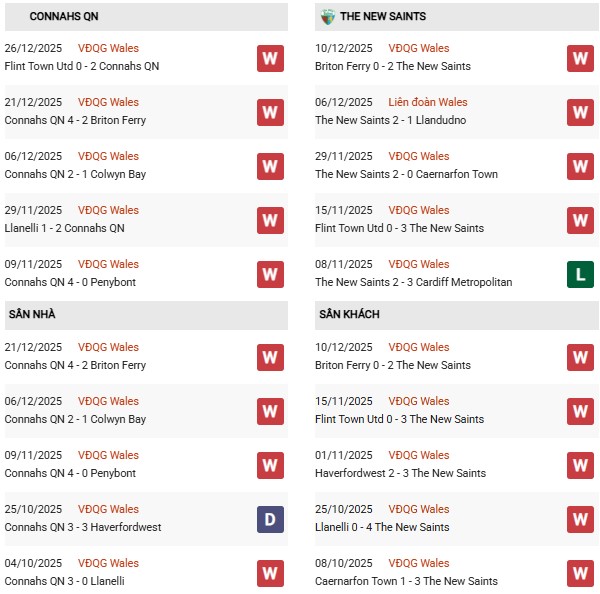Open the Connahs QN 2 - 1 Colwyn Bay match under CONNAHS QN

click(75, 174)
